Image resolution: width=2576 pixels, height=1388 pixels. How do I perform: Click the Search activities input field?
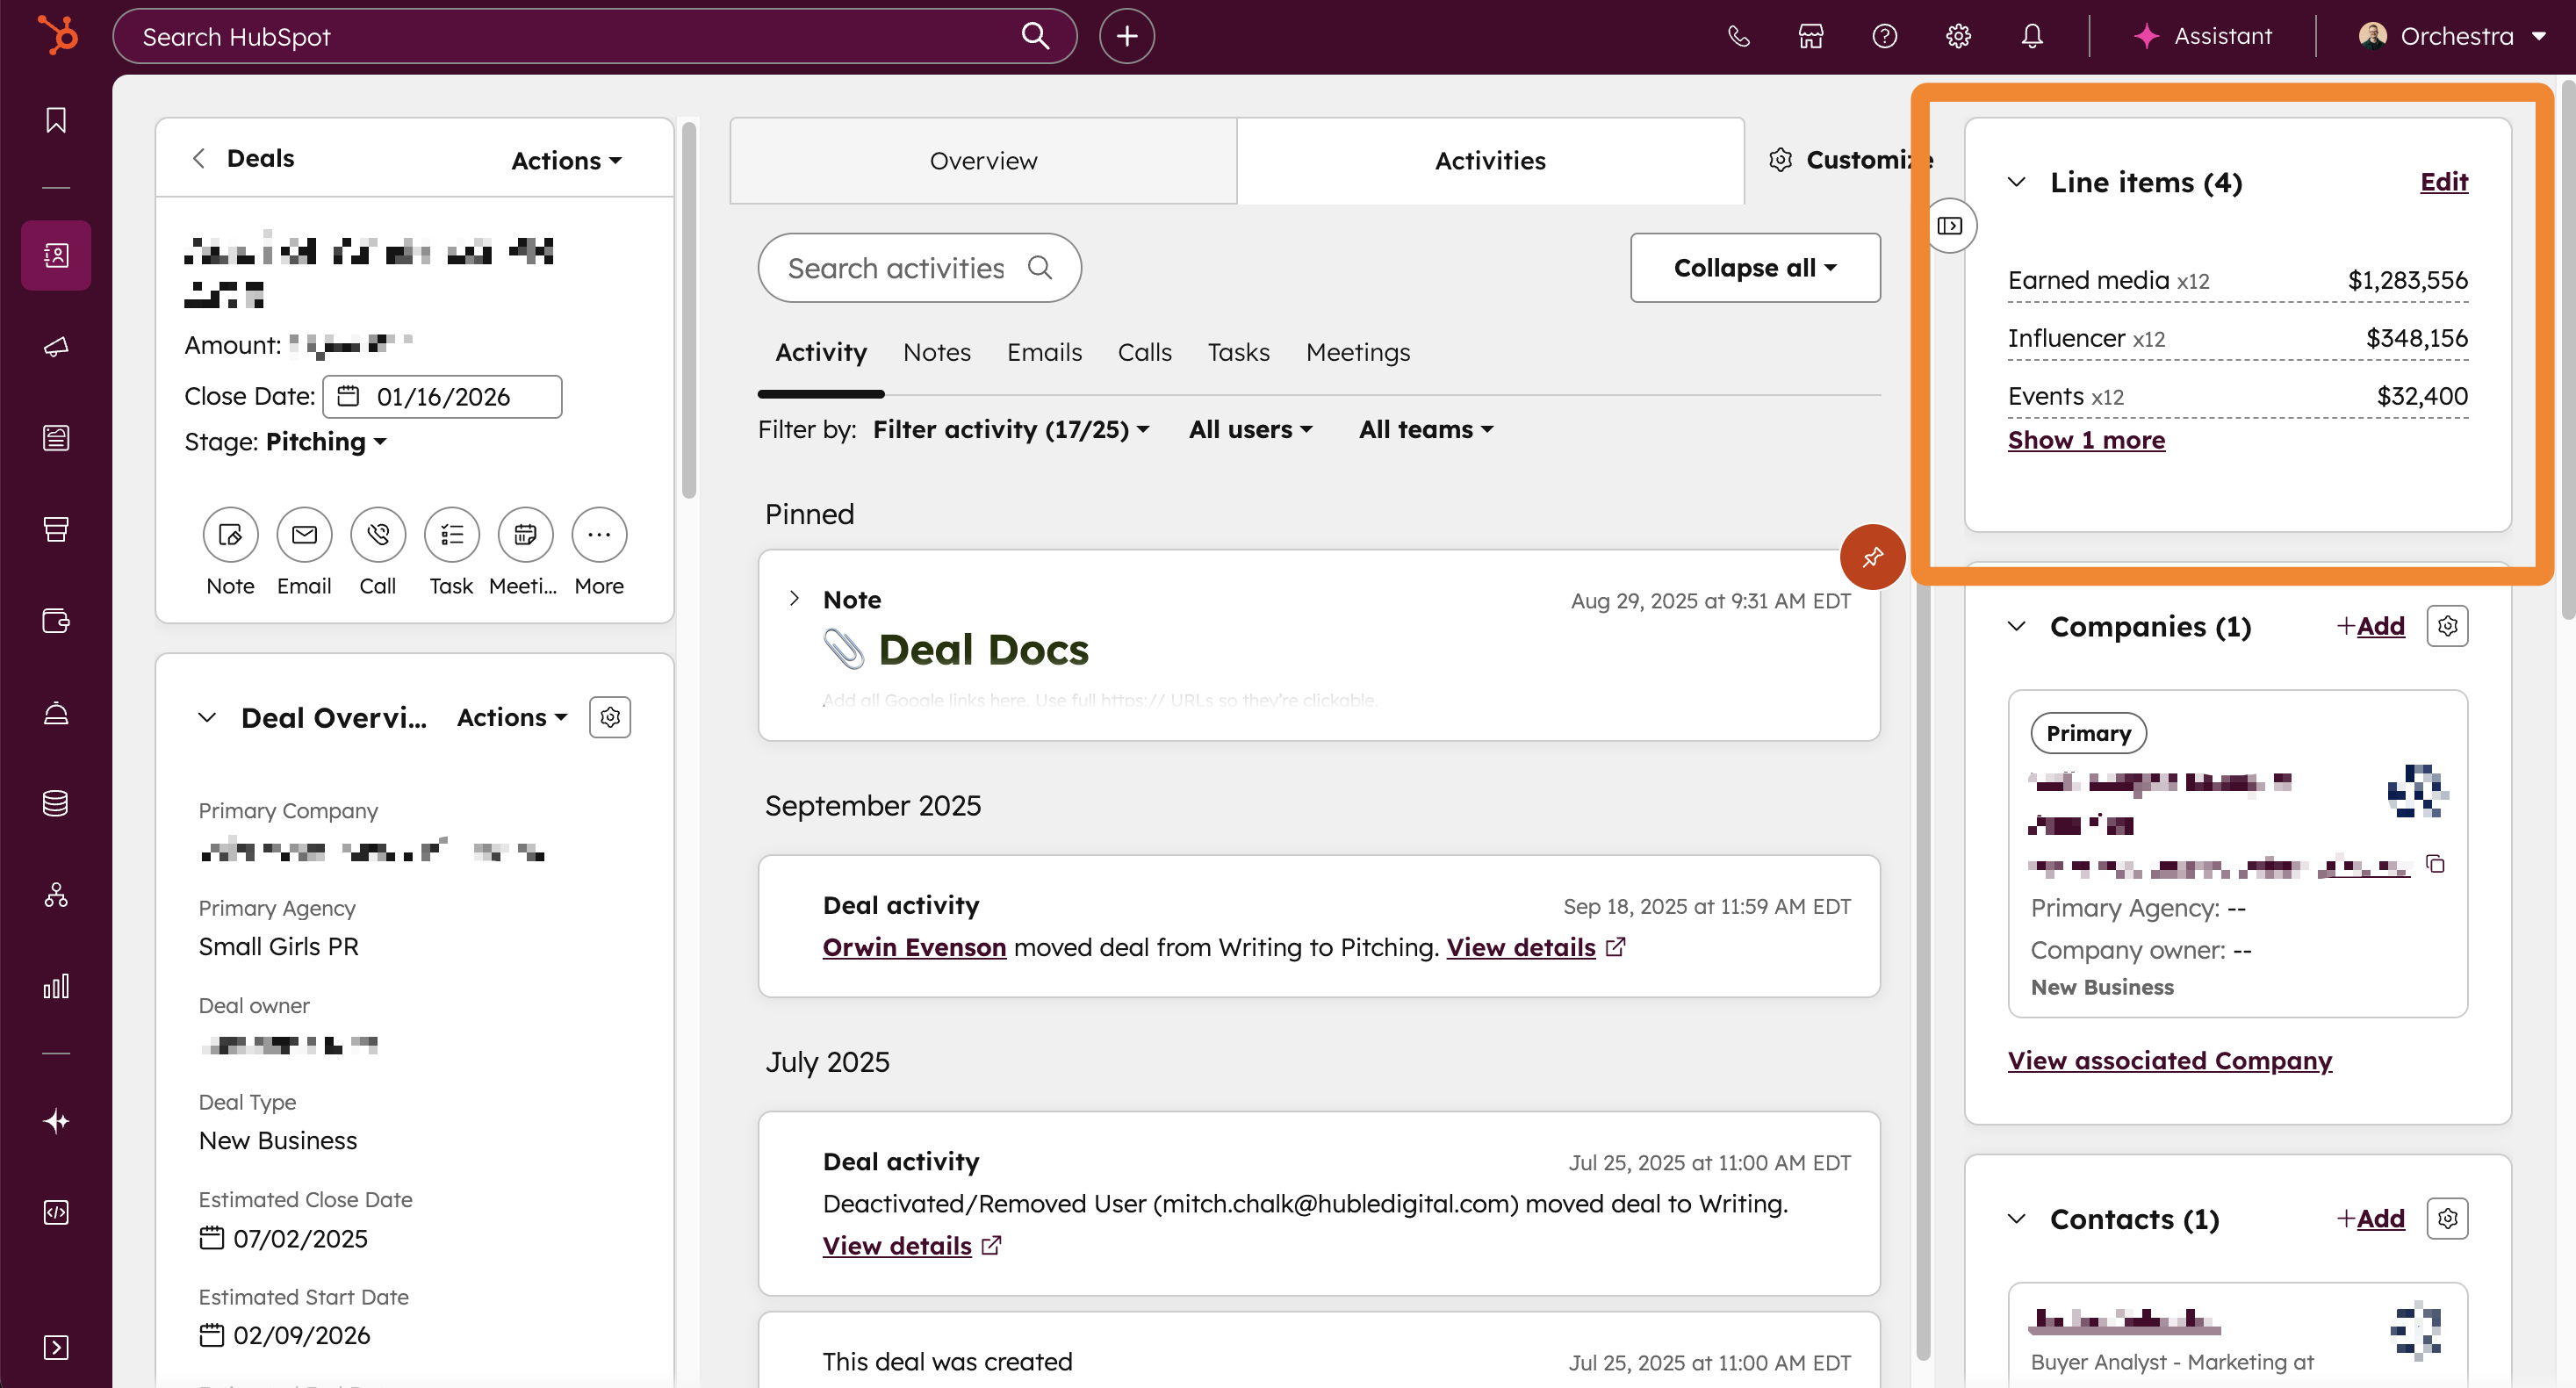[x=900, y=268]
